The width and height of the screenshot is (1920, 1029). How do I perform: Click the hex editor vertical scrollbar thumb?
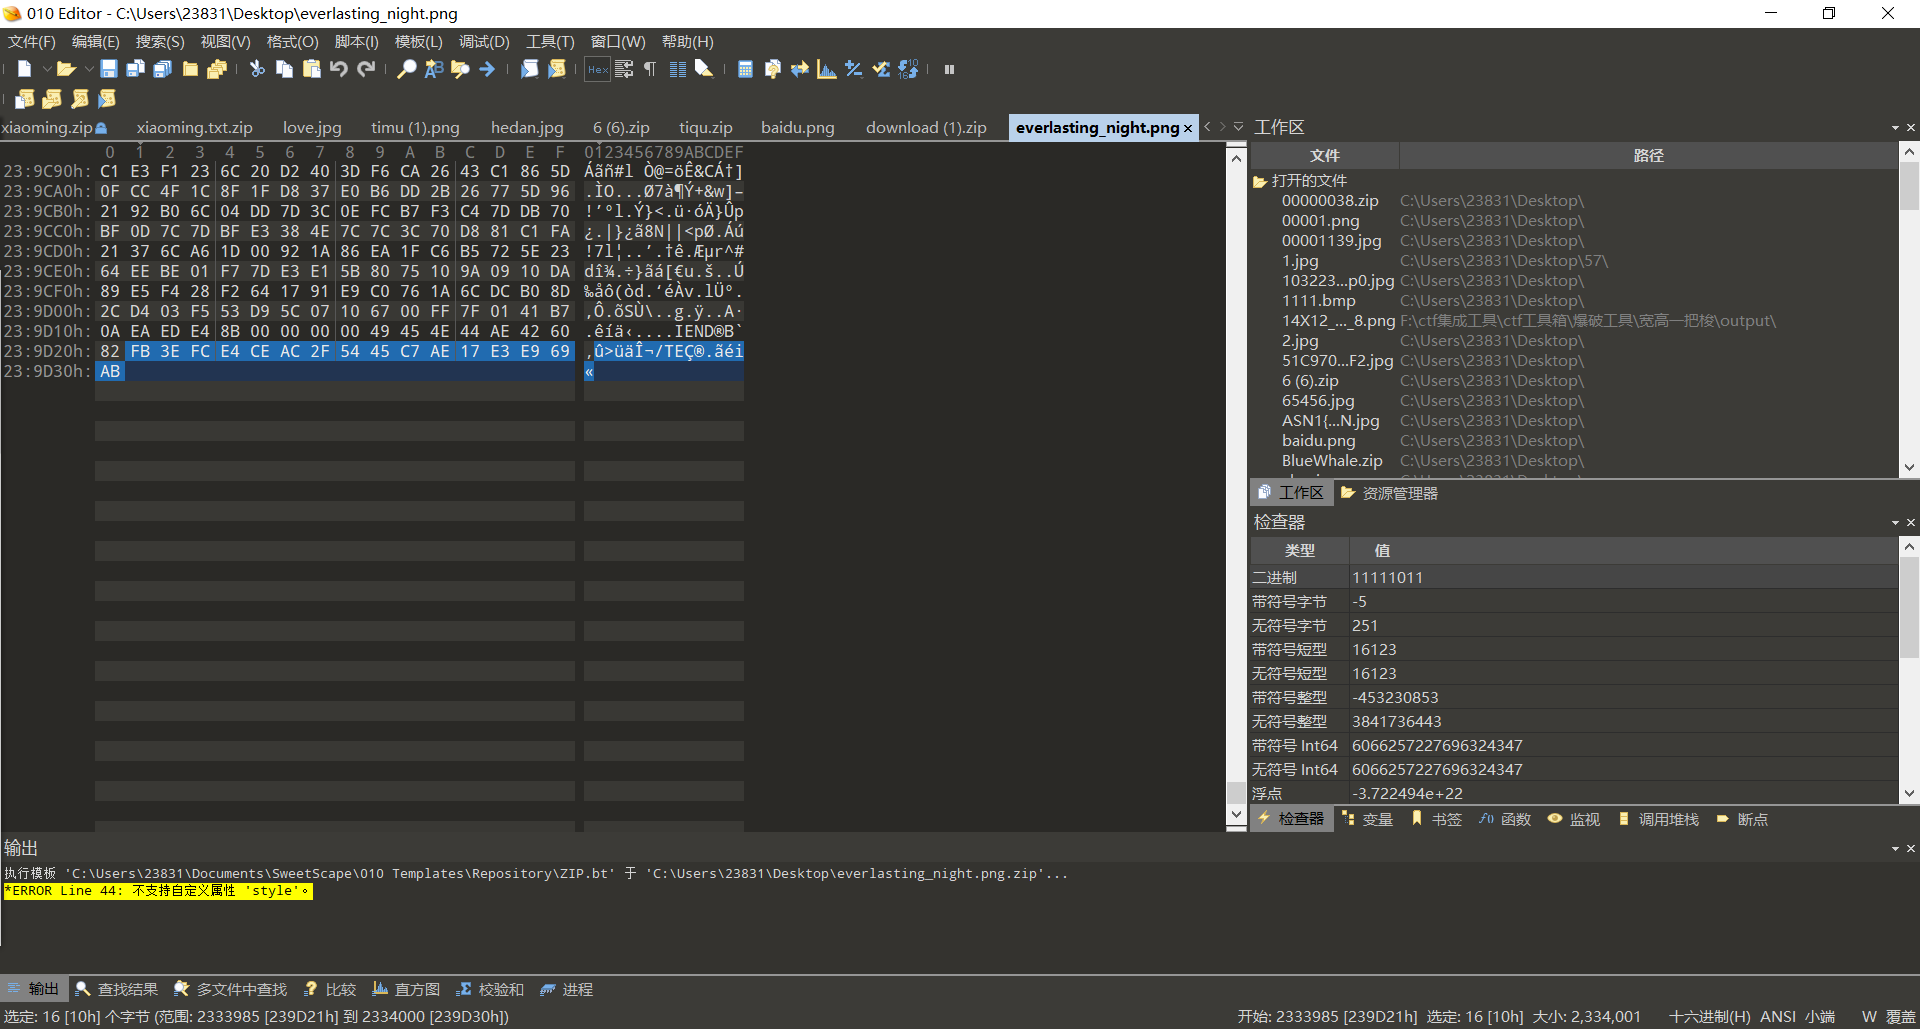(x=1236, y=793)
